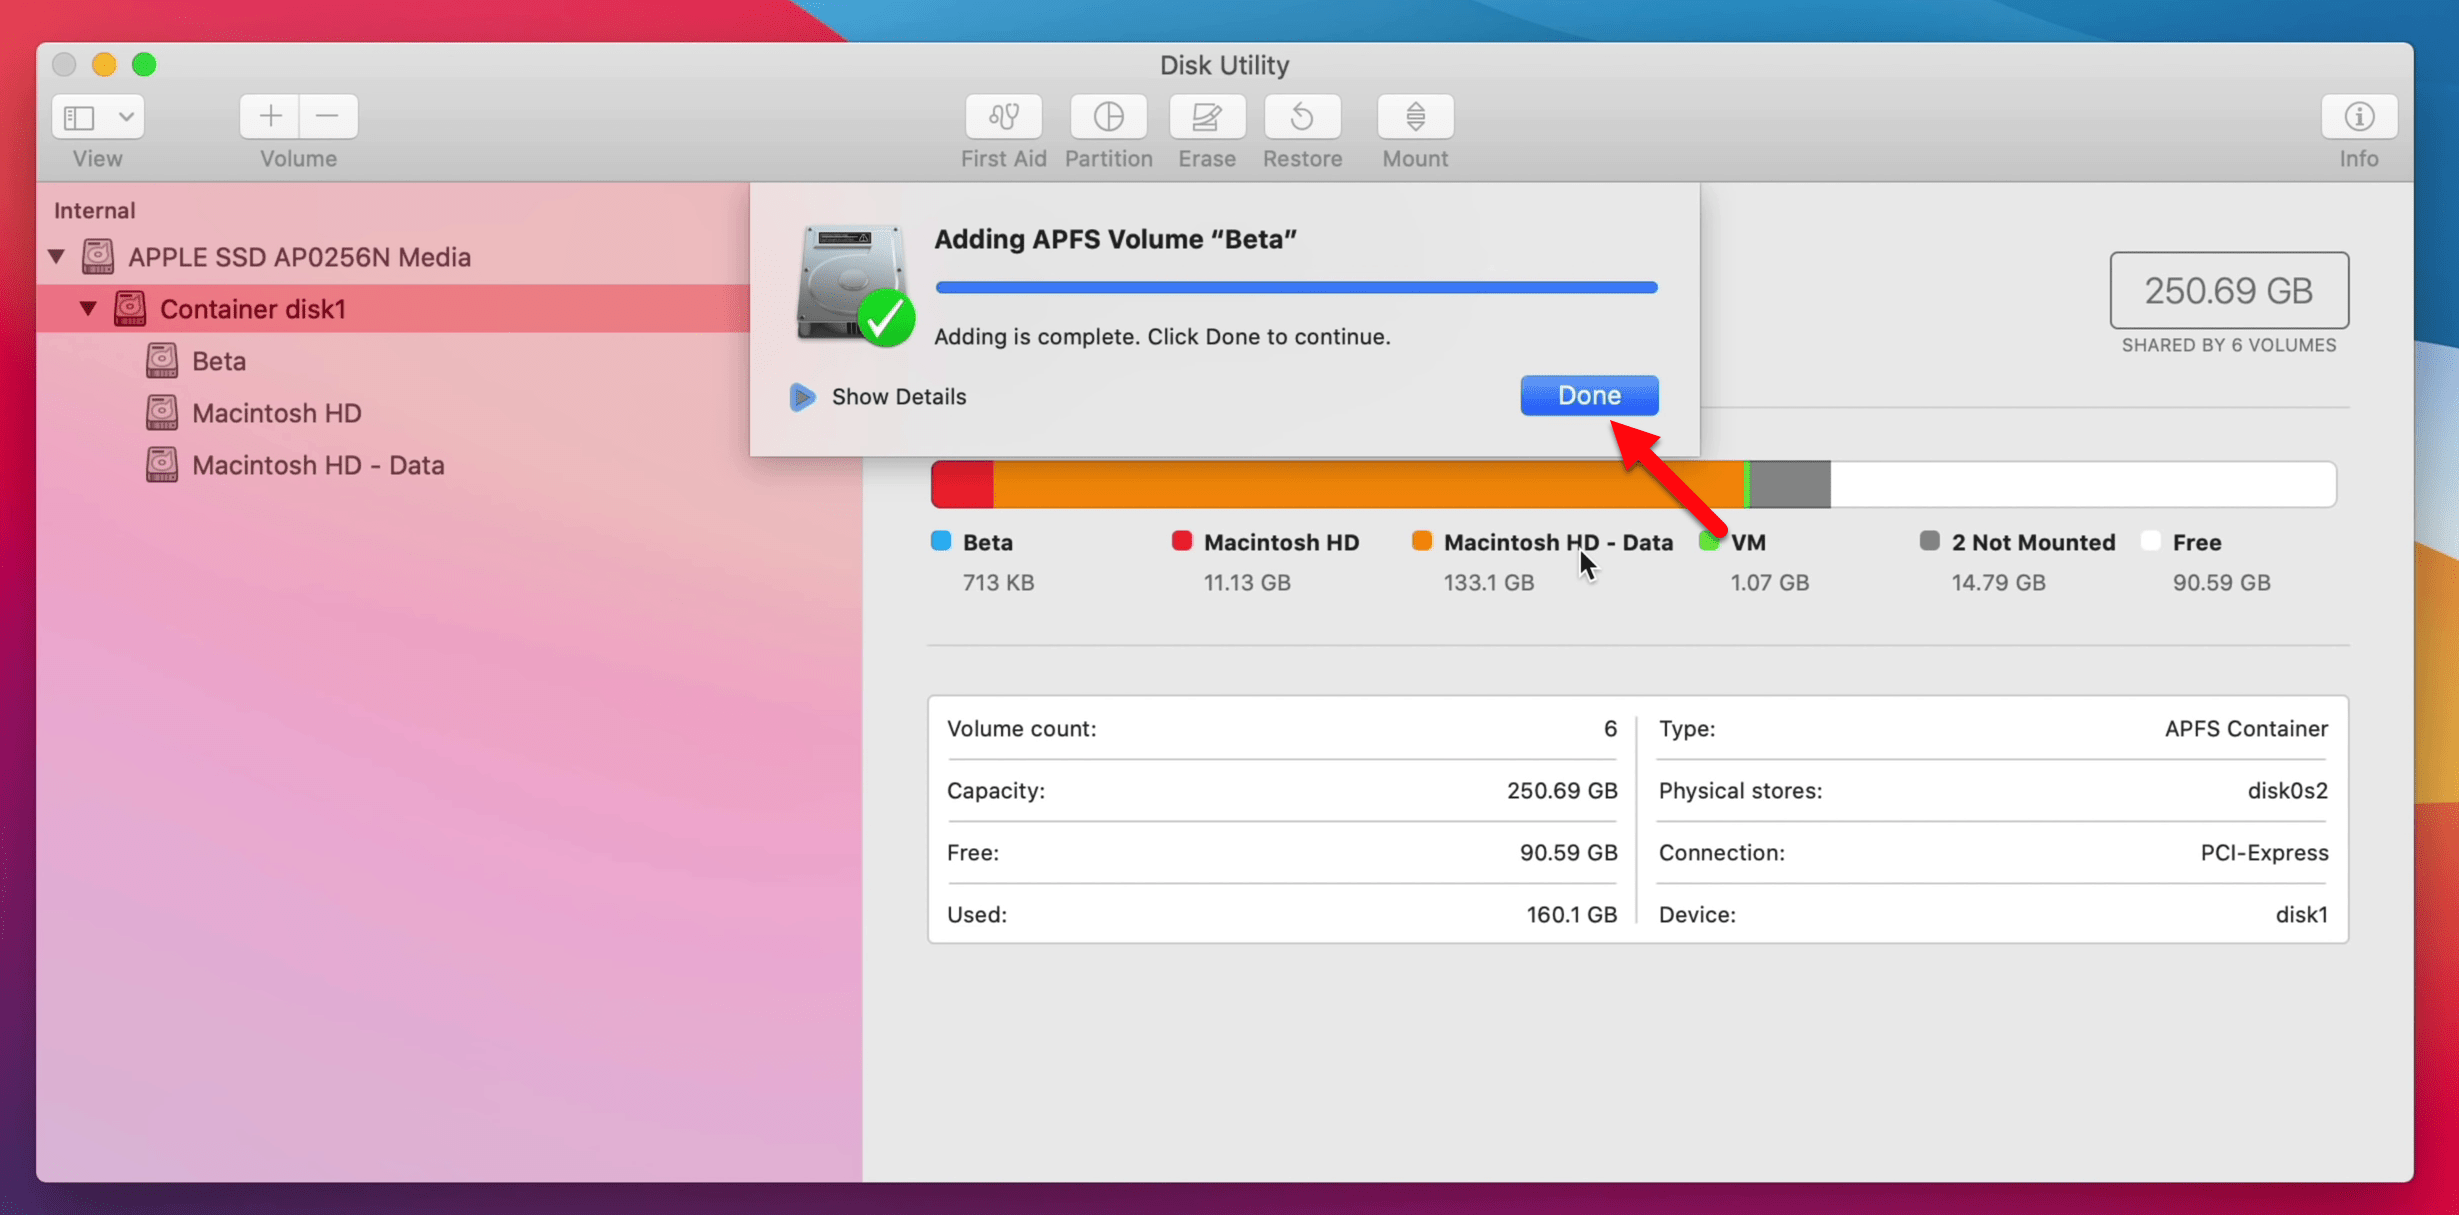Collapse Container disk1 disclosure triangle
2459x1215 pixels.
tap(88, 309)
